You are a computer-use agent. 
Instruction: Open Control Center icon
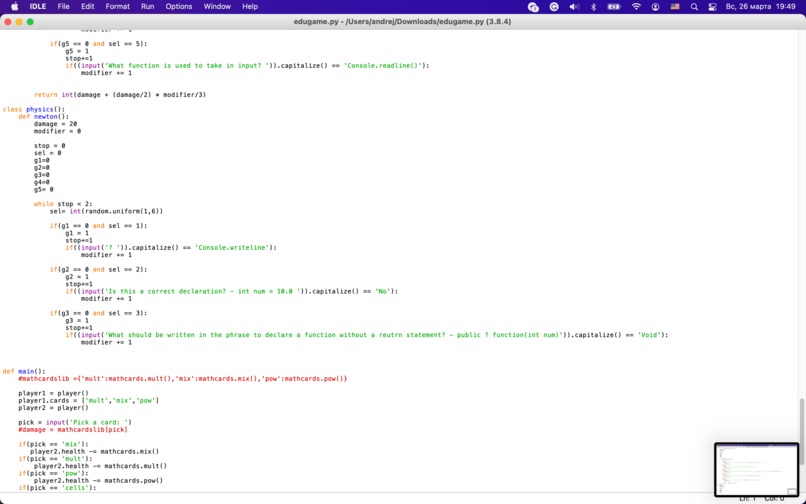point(712,7)
